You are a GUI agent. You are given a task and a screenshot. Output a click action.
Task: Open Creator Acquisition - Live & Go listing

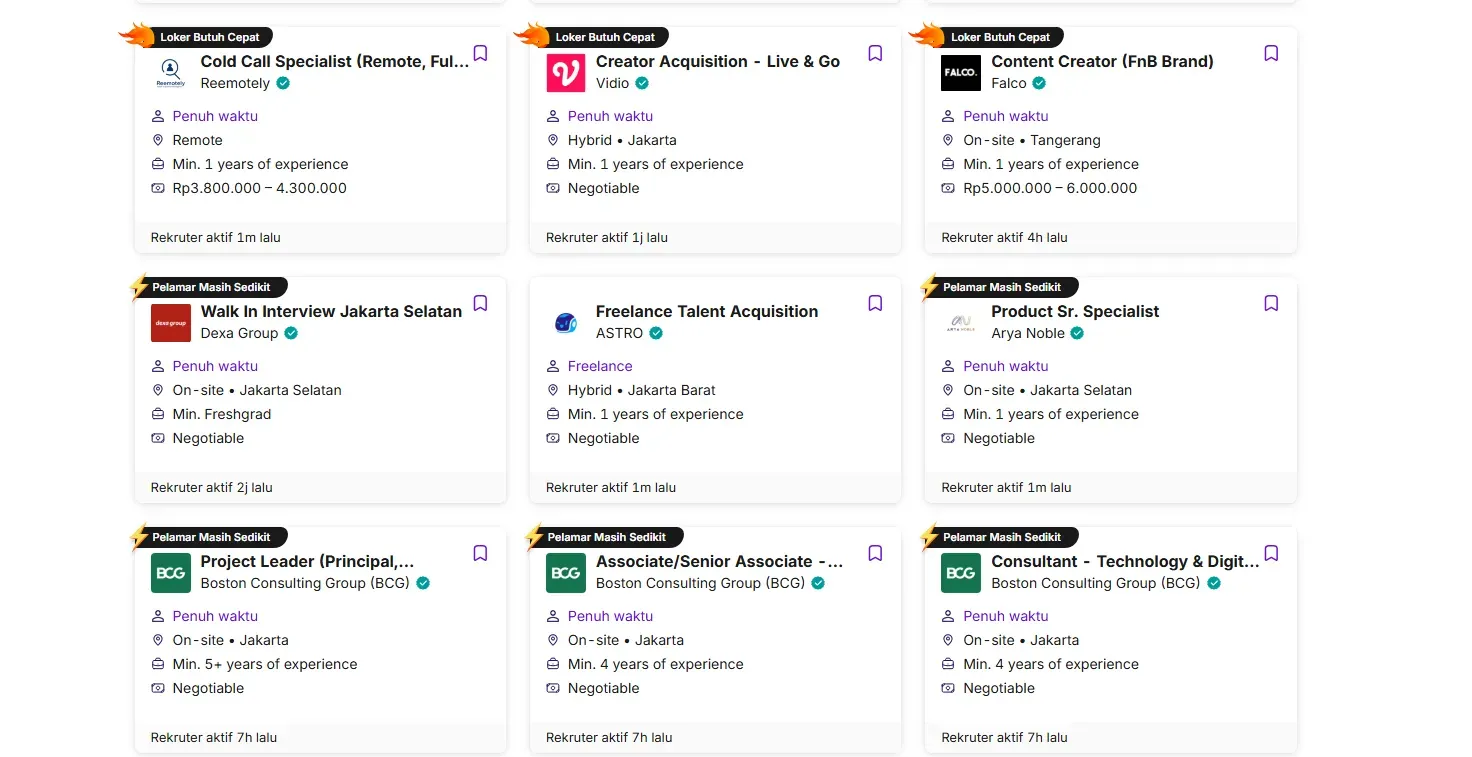(717, 61)
